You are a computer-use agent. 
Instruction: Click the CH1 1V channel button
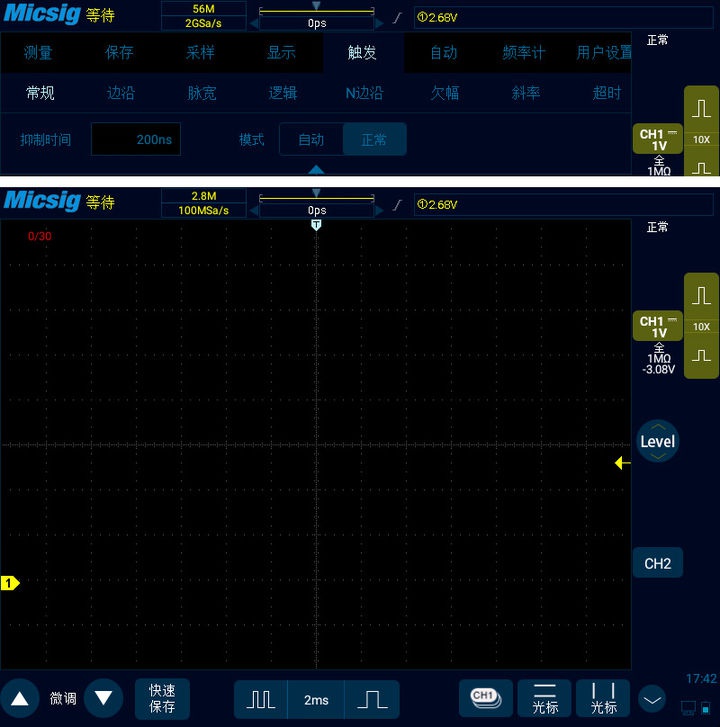(x=658, y=327)
